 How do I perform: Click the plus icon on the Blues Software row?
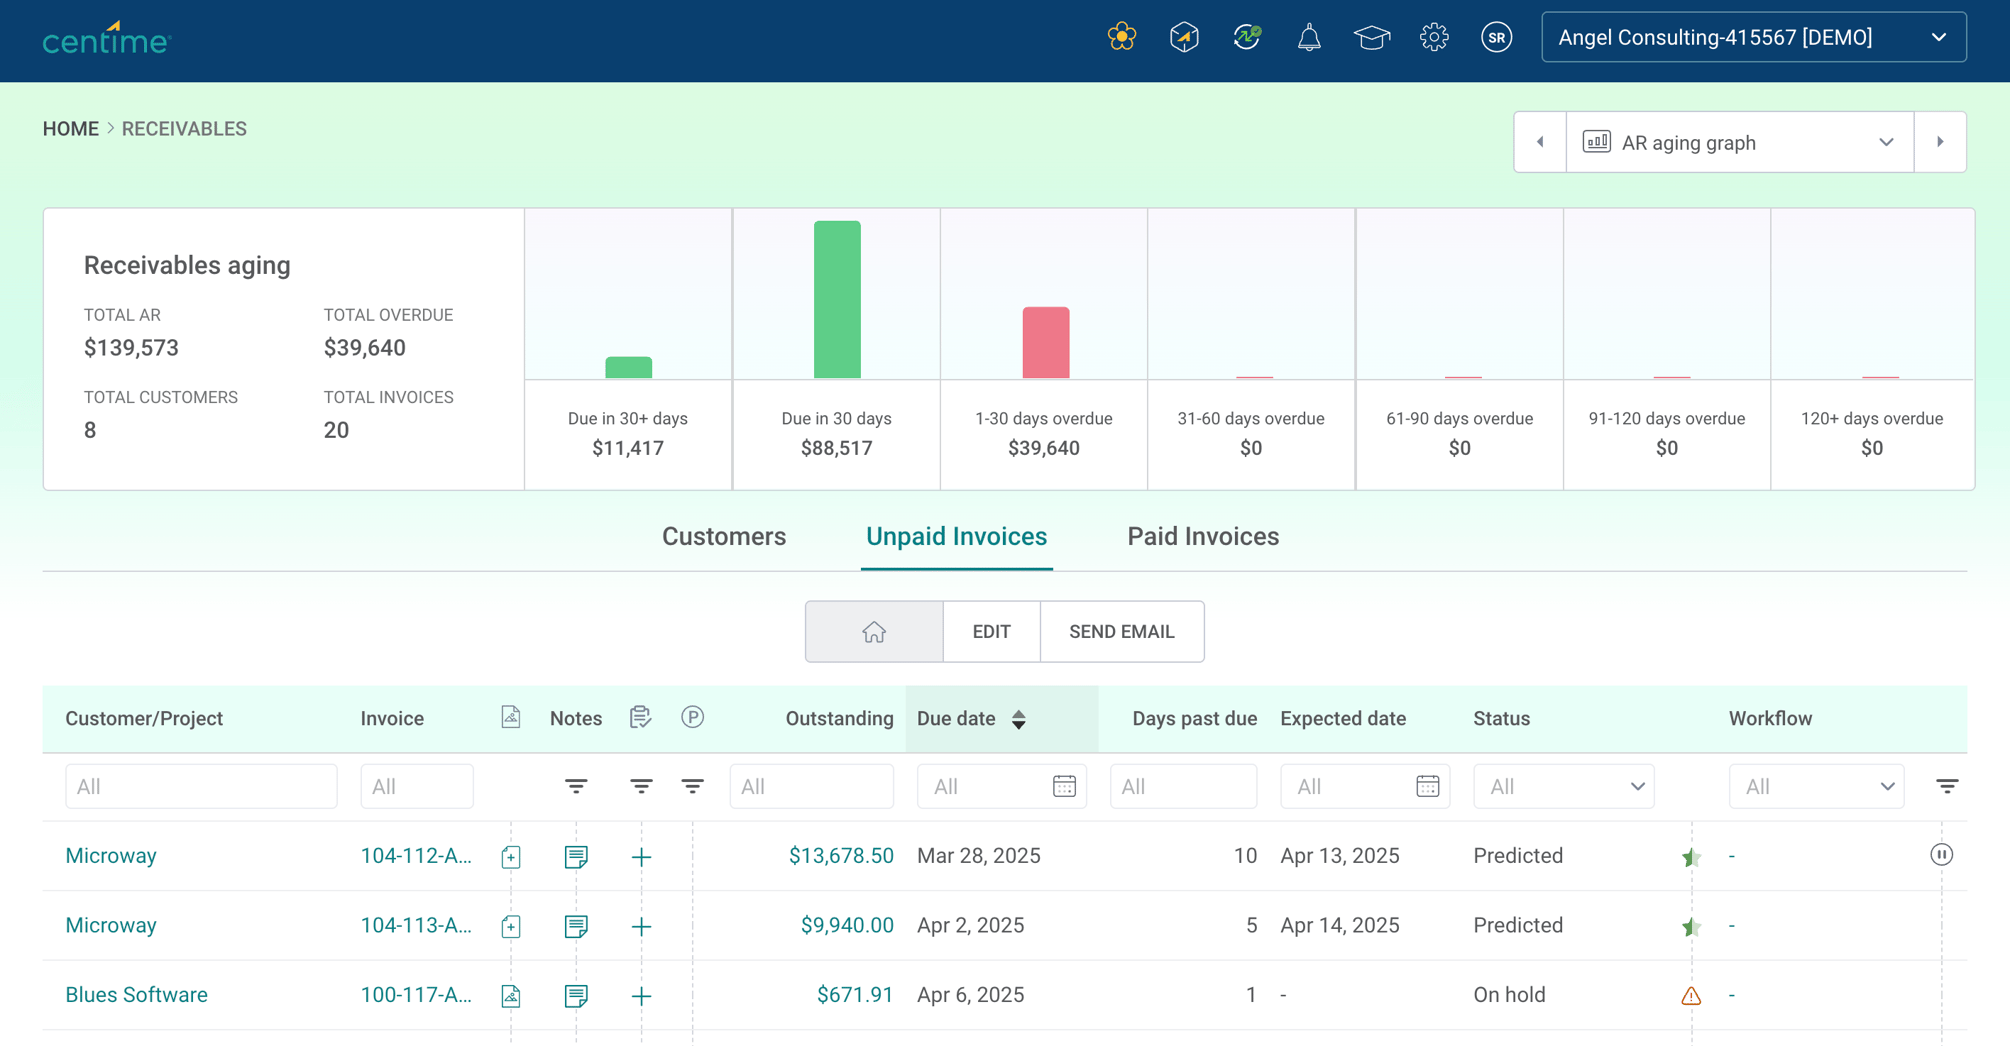point(641,995)
